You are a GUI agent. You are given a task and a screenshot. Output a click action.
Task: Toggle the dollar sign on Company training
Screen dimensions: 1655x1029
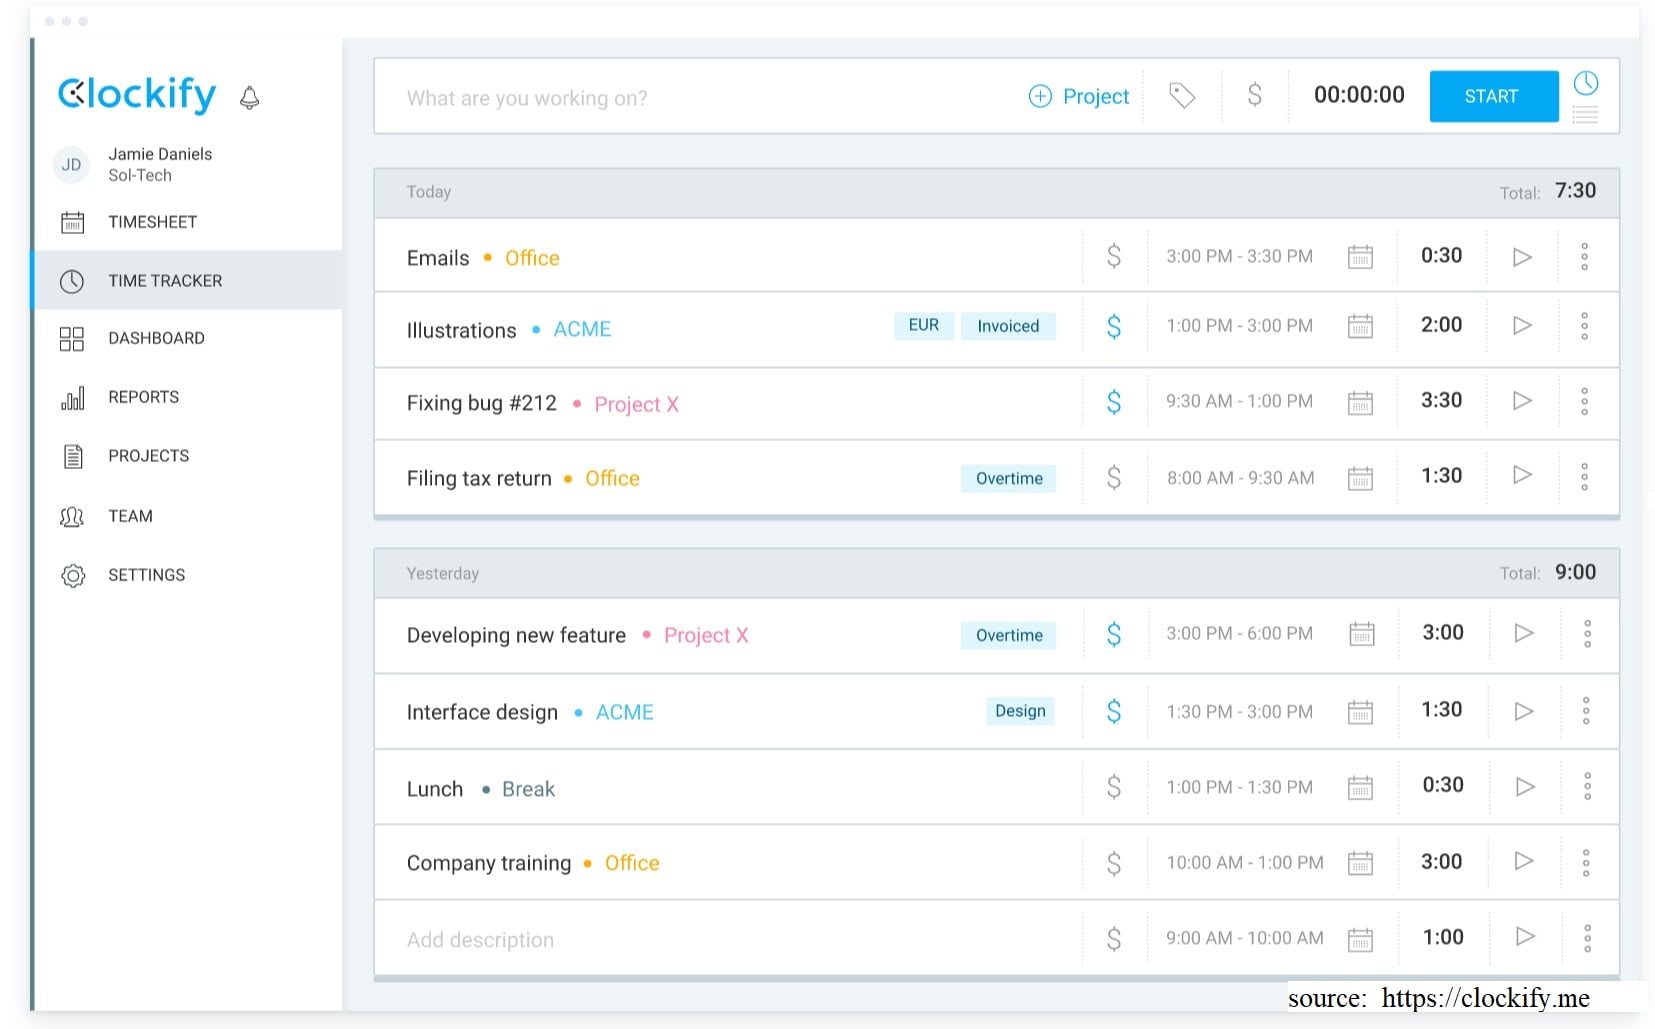[x=1113, y=861]
